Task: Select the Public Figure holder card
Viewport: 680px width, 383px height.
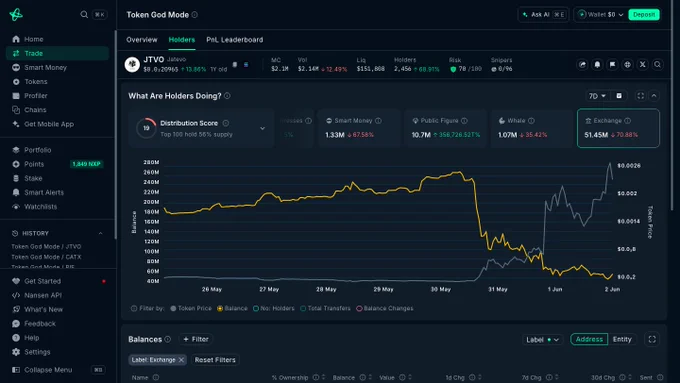Action: tap(446, 128)
